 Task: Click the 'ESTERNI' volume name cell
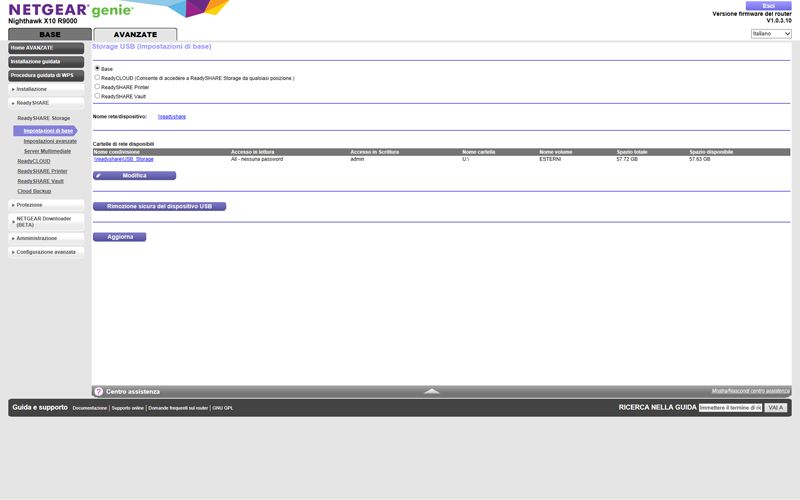[550, 159]
